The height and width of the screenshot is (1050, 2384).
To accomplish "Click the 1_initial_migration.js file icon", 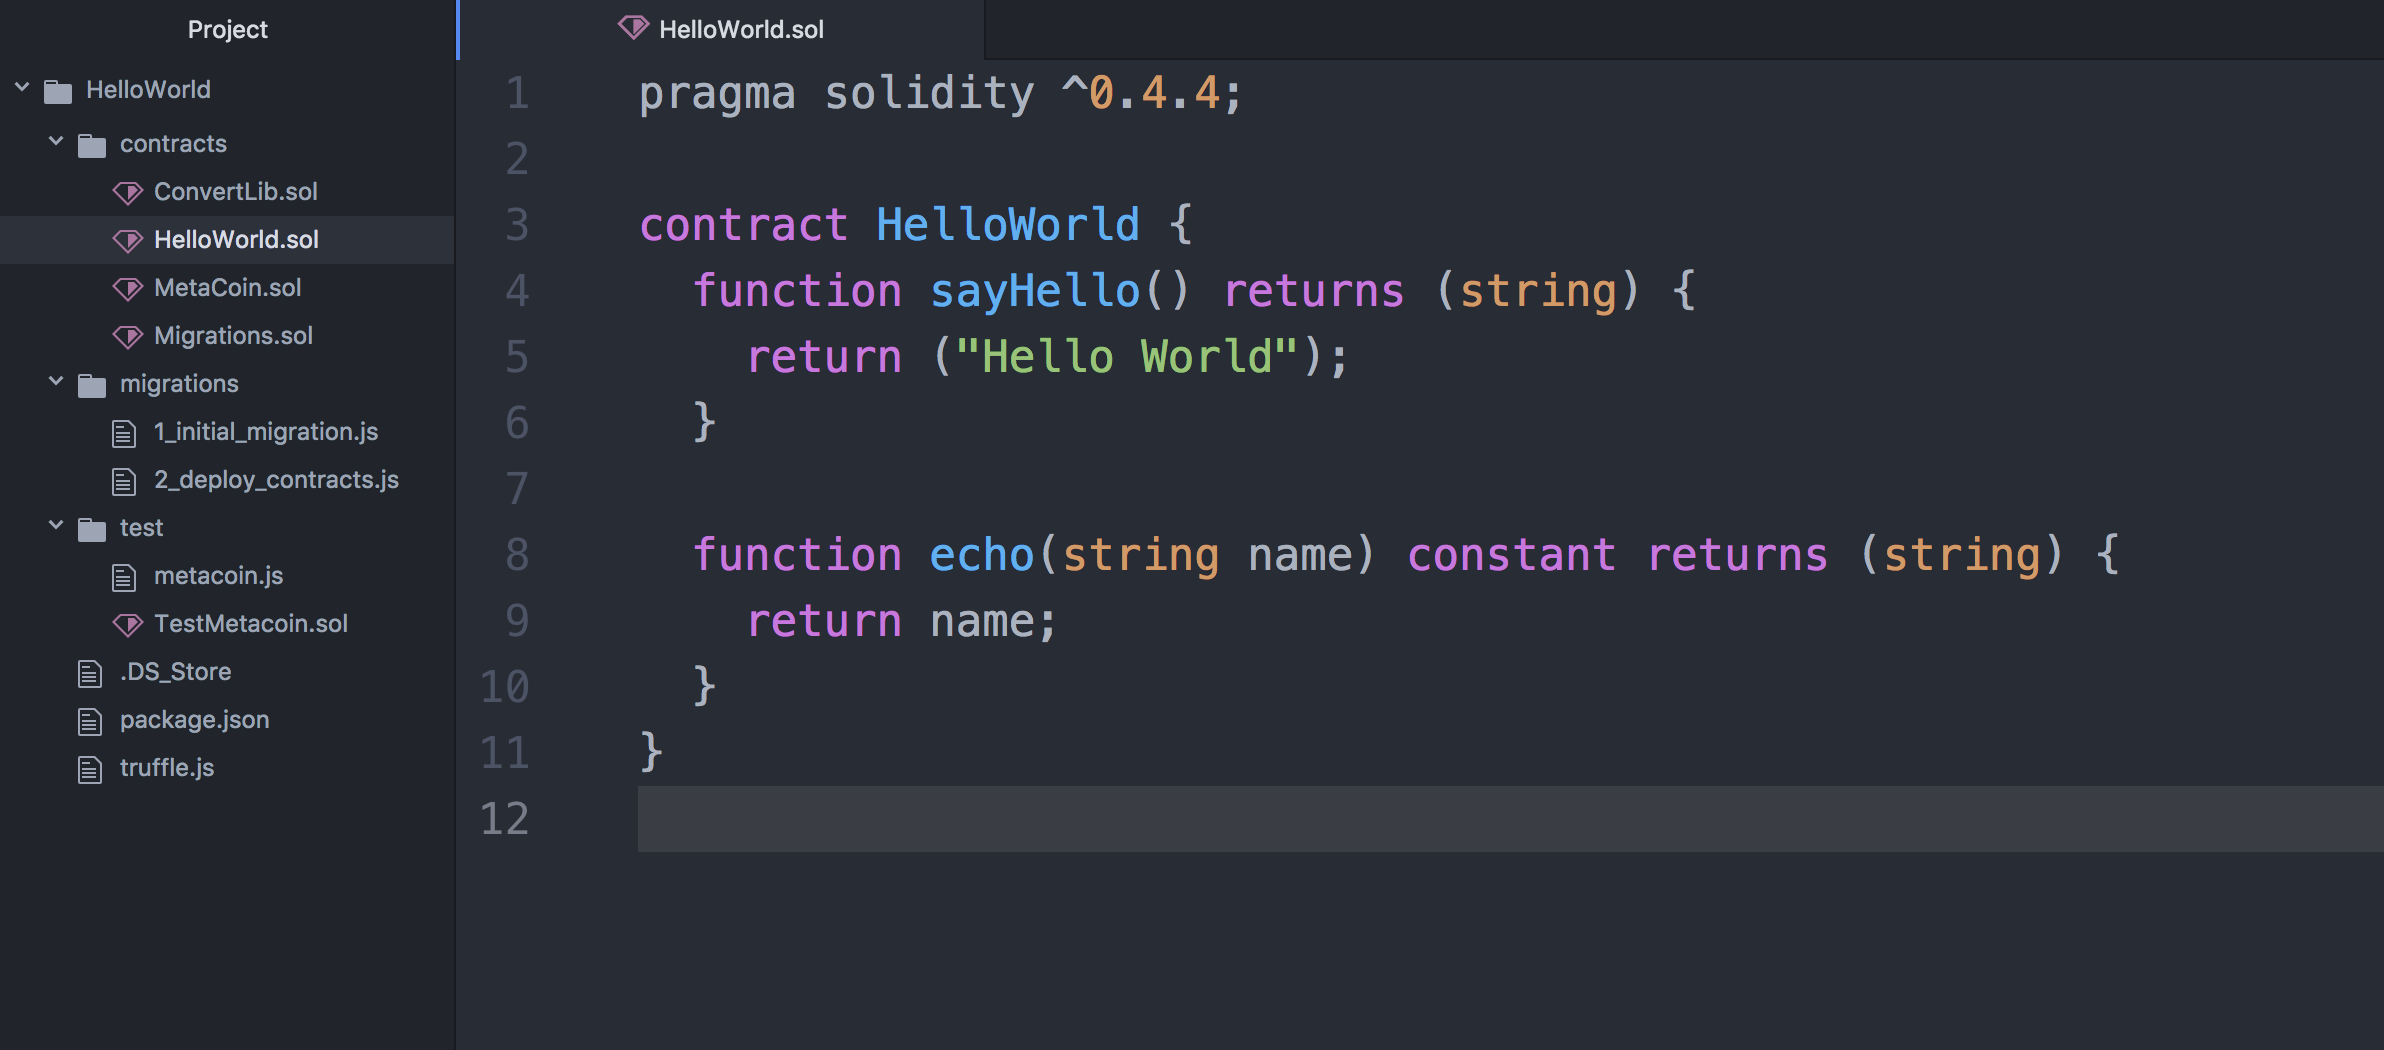I will click(x=124, y=433).
